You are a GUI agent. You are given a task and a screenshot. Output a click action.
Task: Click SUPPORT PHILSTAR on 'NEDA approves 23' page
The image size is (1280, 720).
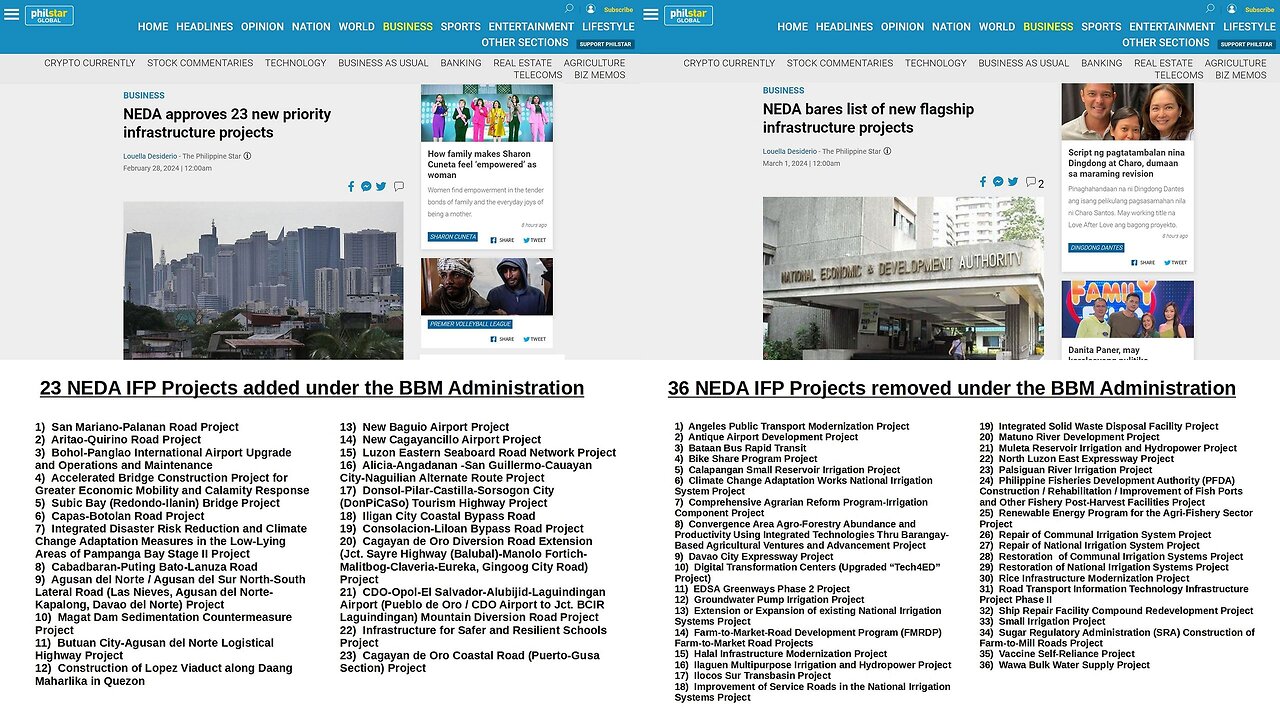coord(605,44)
